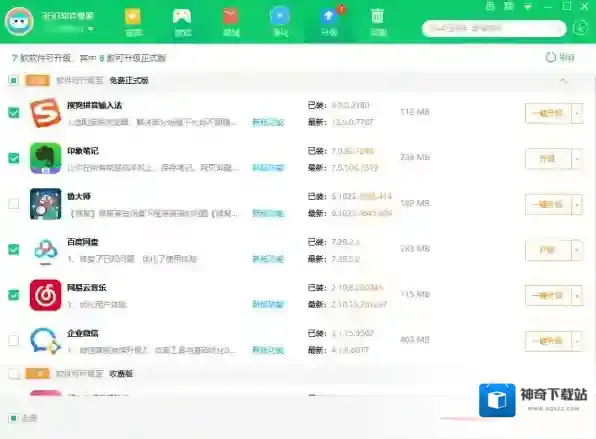Image resolution: width=596 pixels, height=439 pixels.
Task: Click 一键升级 for 网易云音乐
Action: coord(548,295)
